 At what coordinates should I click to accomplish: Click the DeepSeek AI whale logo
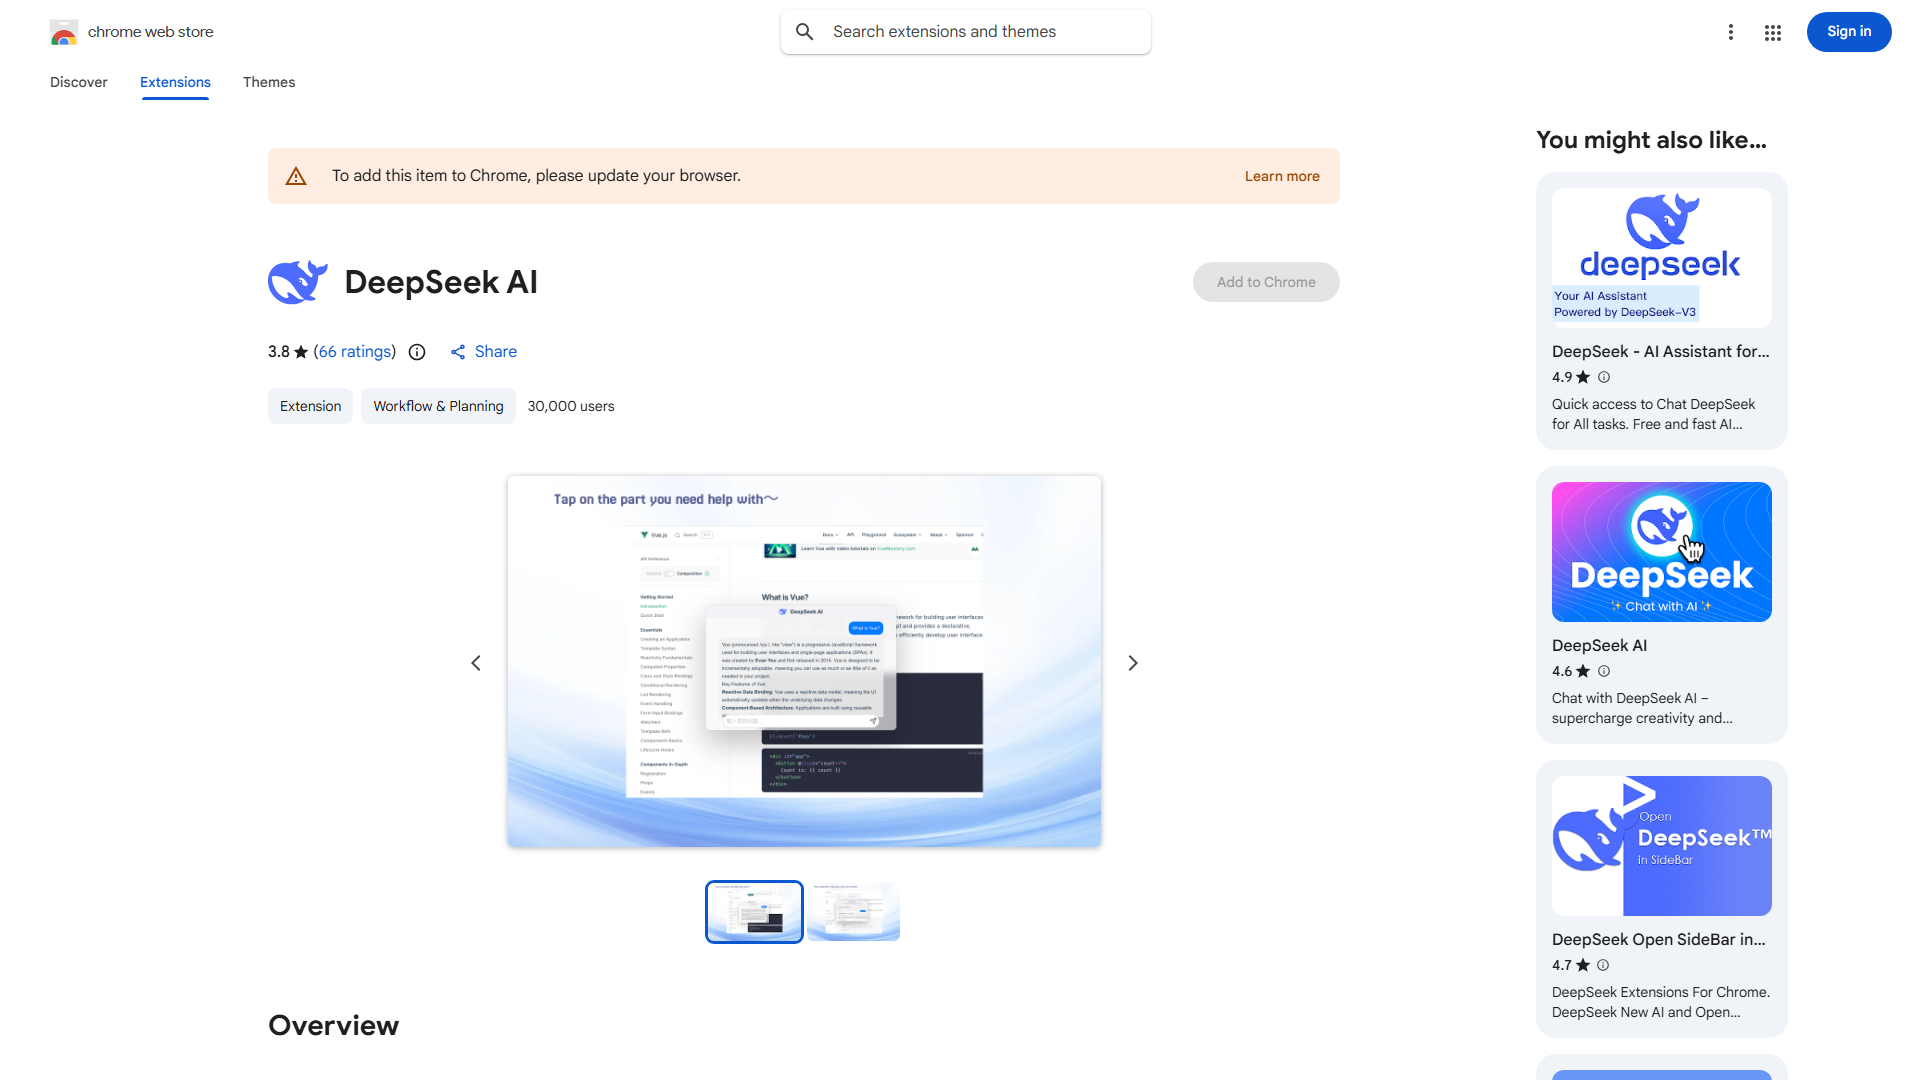coord(297,281)
